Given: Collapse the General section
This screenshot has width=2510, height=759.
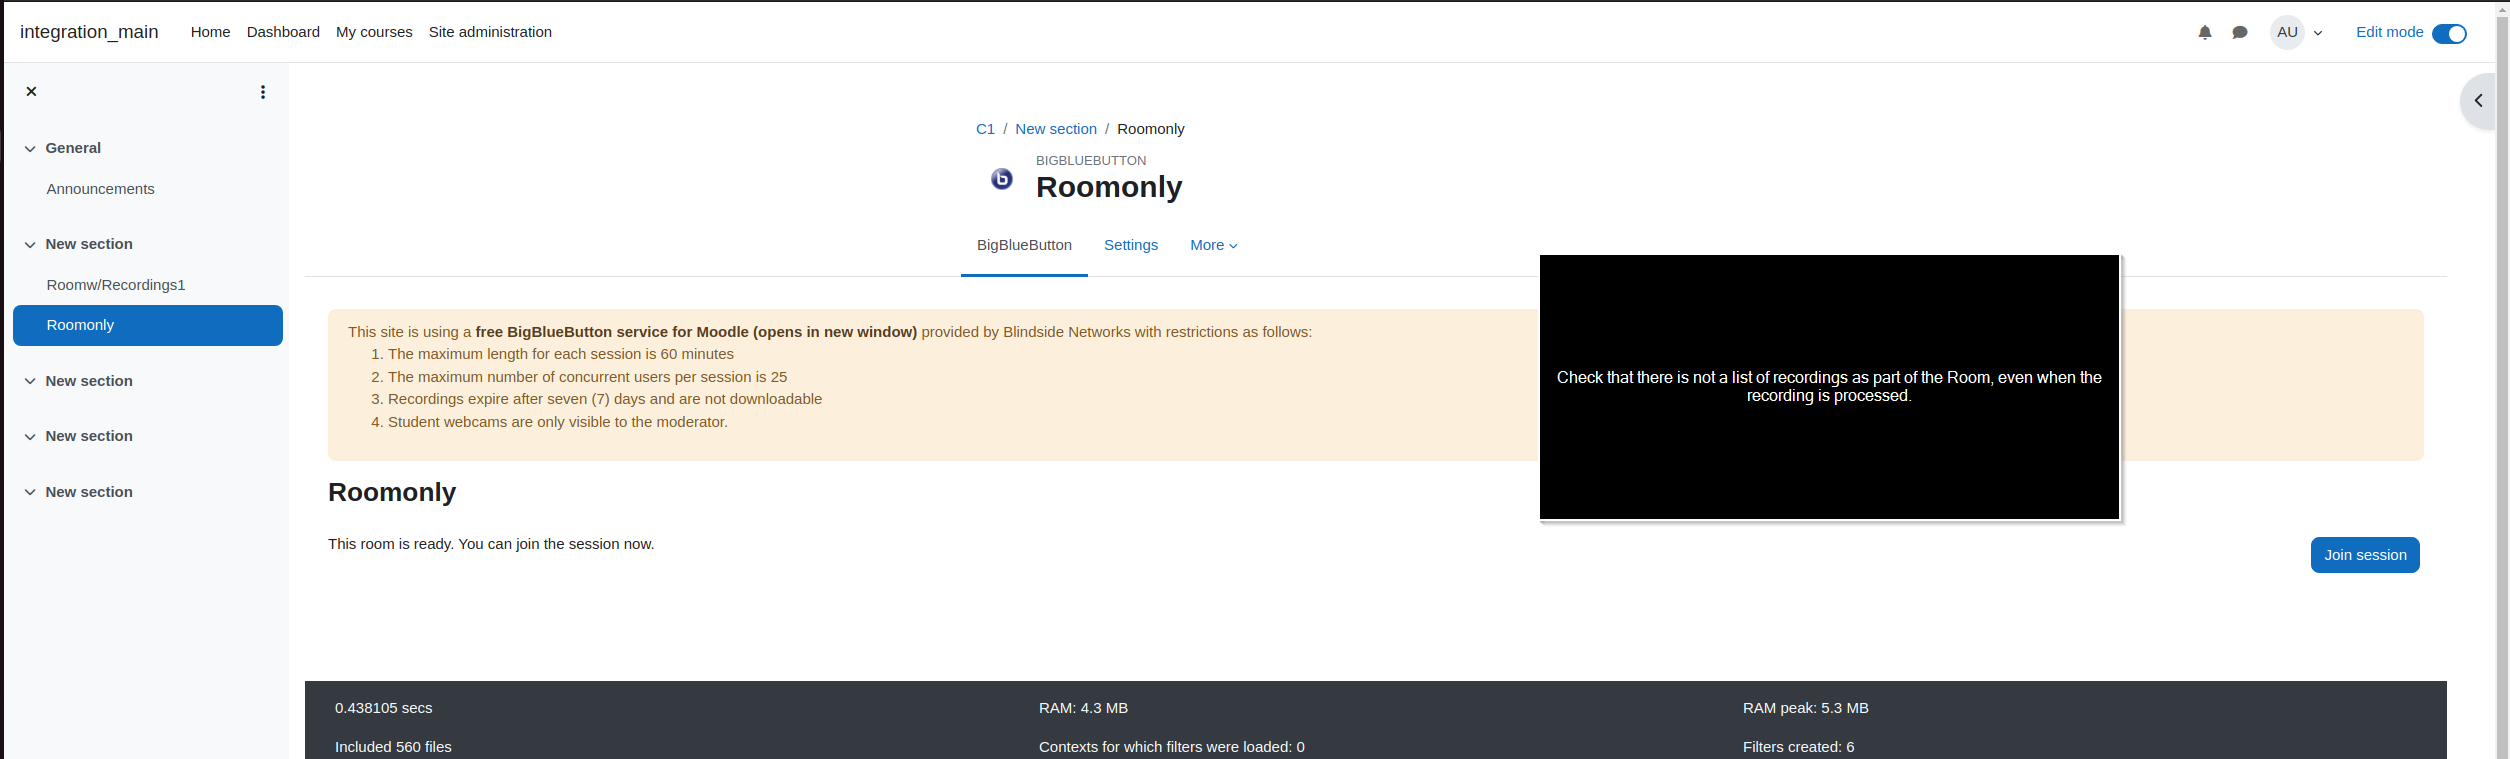Looking at the screenshot, I should click(x=30, y=148).
